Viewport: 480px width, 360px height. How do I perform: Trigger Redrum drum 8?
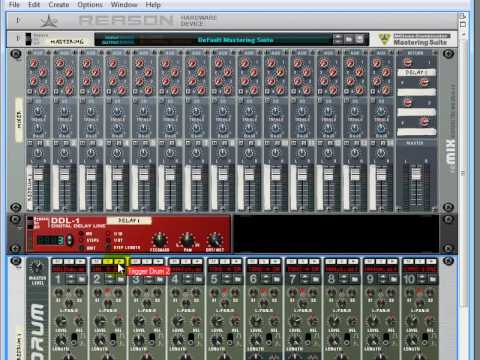(353, 261)
